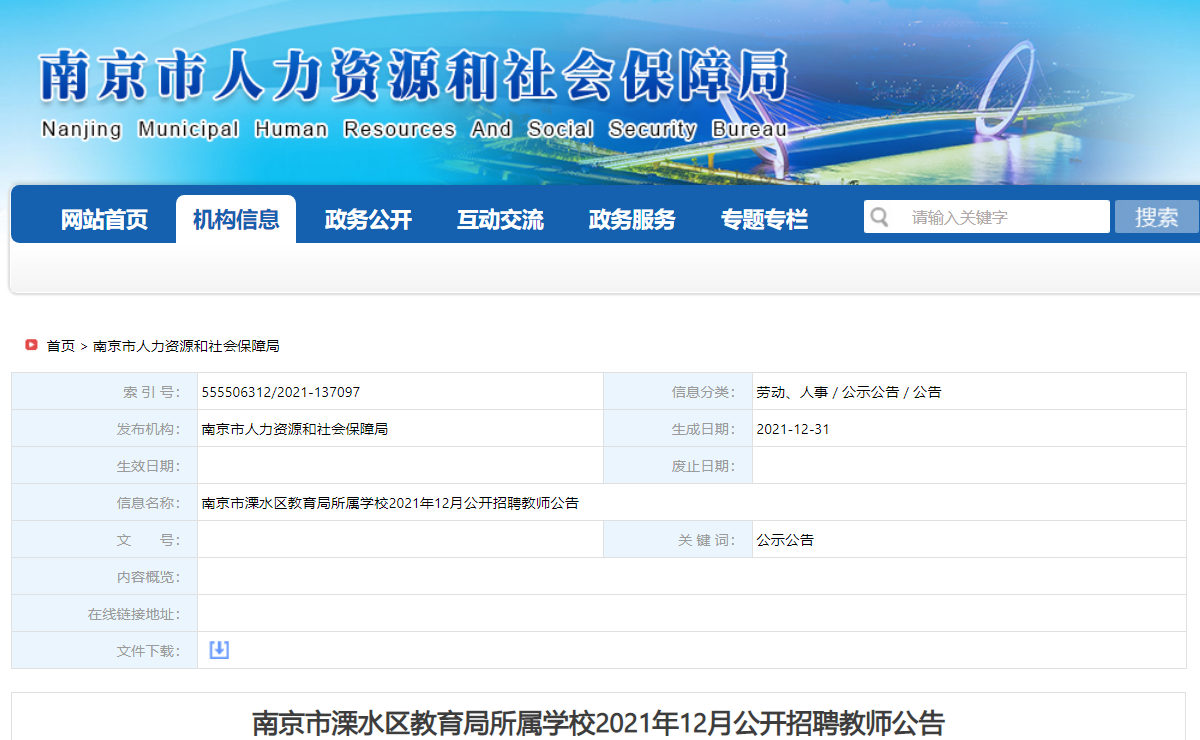Click the file download icon
Viewport: 1200px width, 740px height.
tap(219, 650)
